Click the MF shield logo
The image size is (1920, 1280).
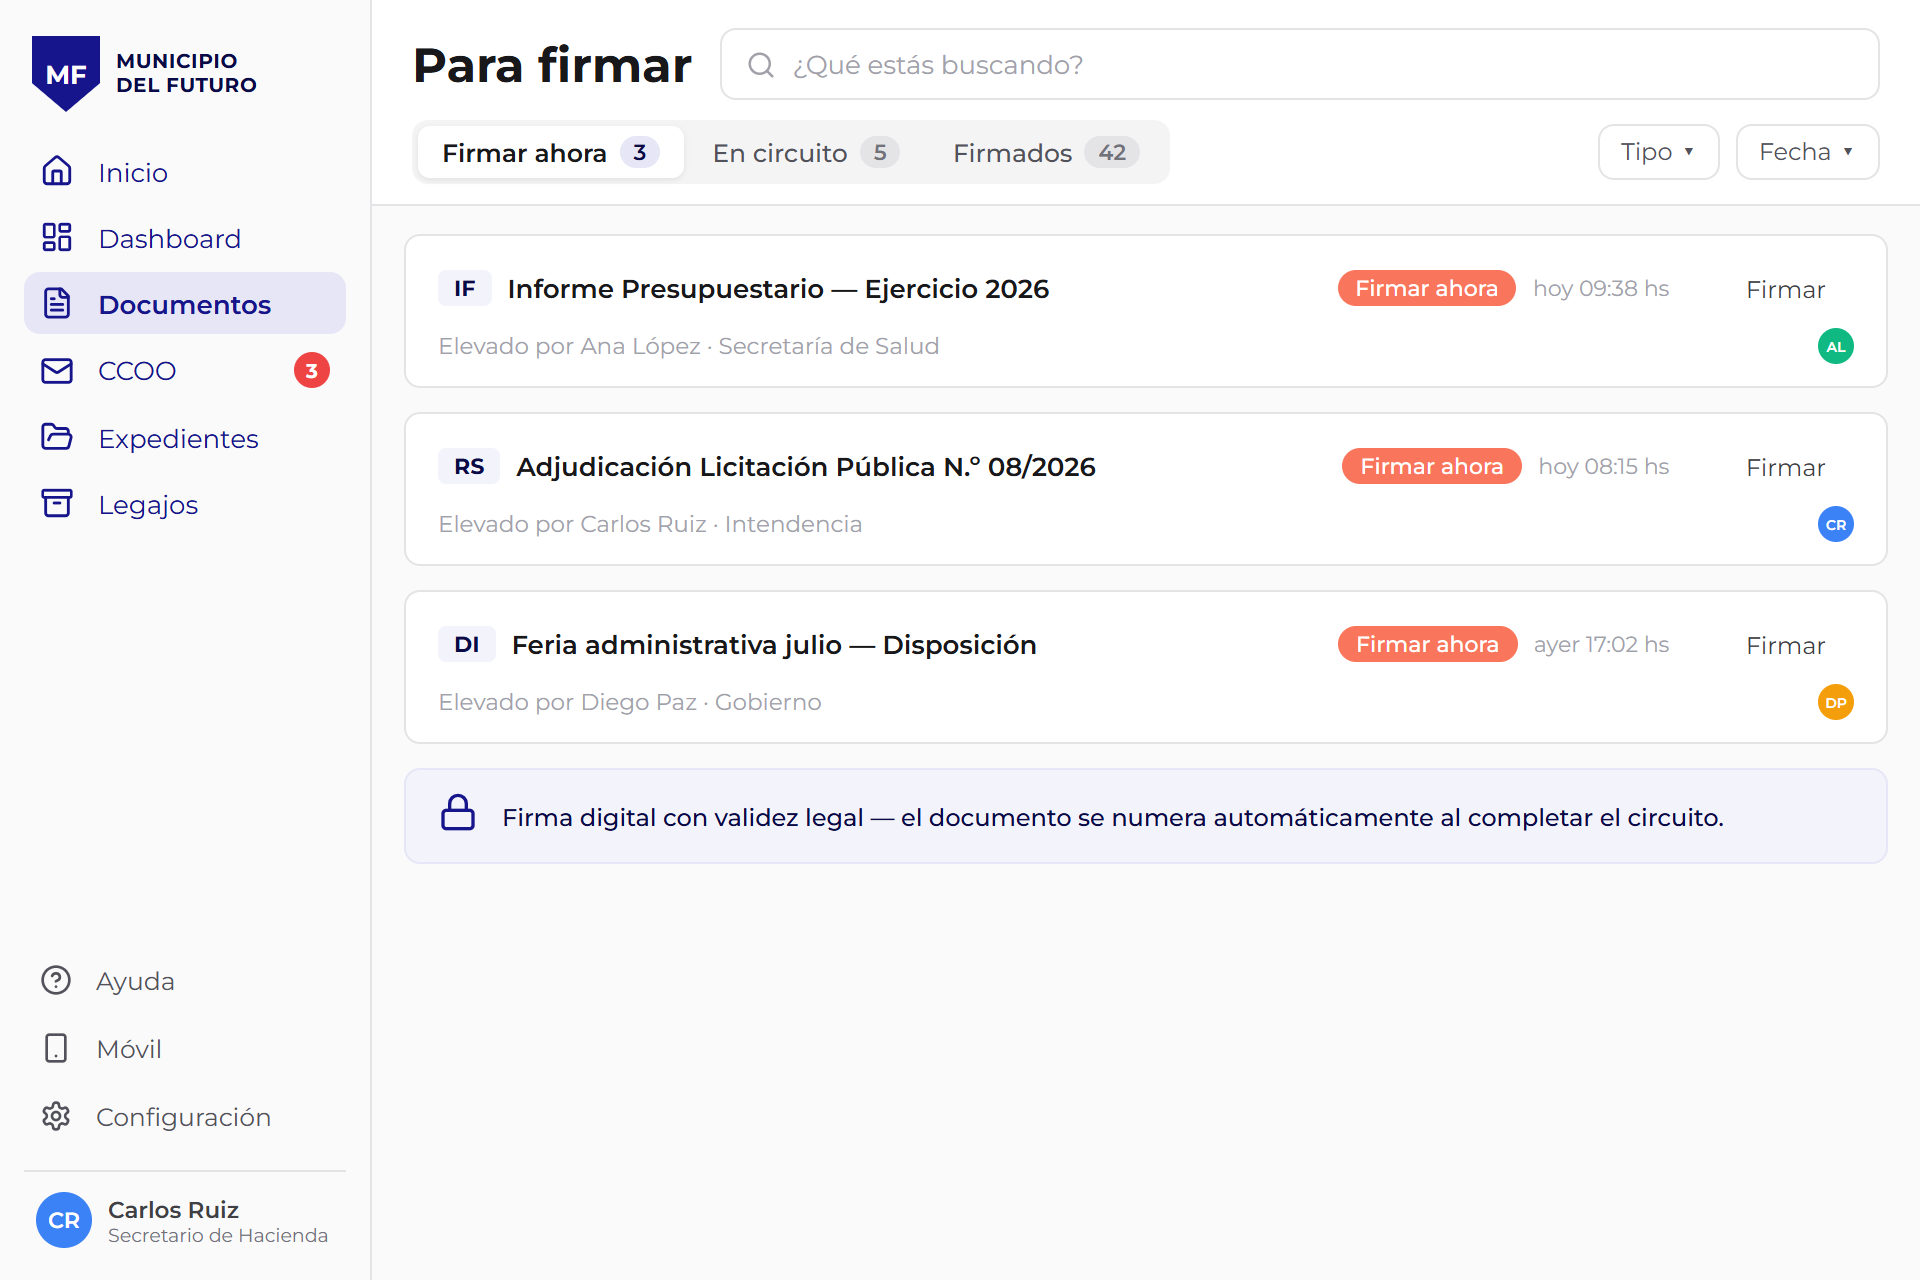[x=66, y=73]
